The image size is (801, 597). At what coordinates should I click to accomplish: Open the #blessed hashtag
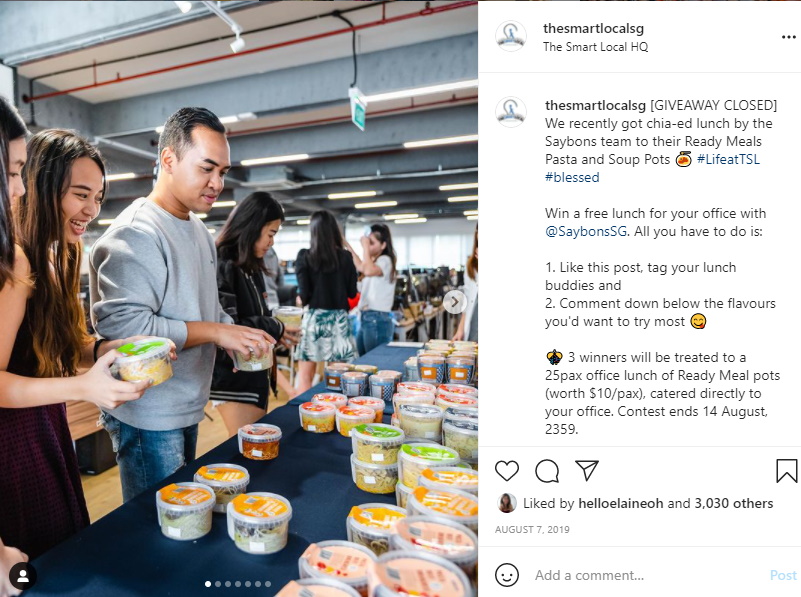click(x=572, y=177)
